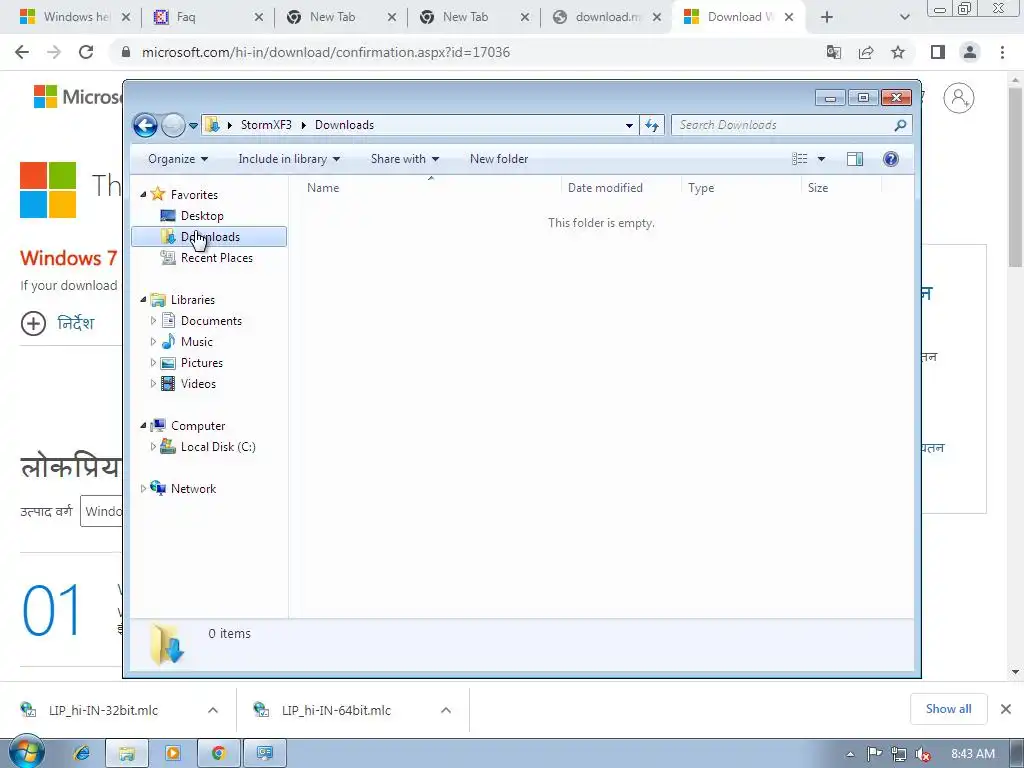
Task: Click StormXF3 in the Explorer address path
Action: tap(266, 125)
